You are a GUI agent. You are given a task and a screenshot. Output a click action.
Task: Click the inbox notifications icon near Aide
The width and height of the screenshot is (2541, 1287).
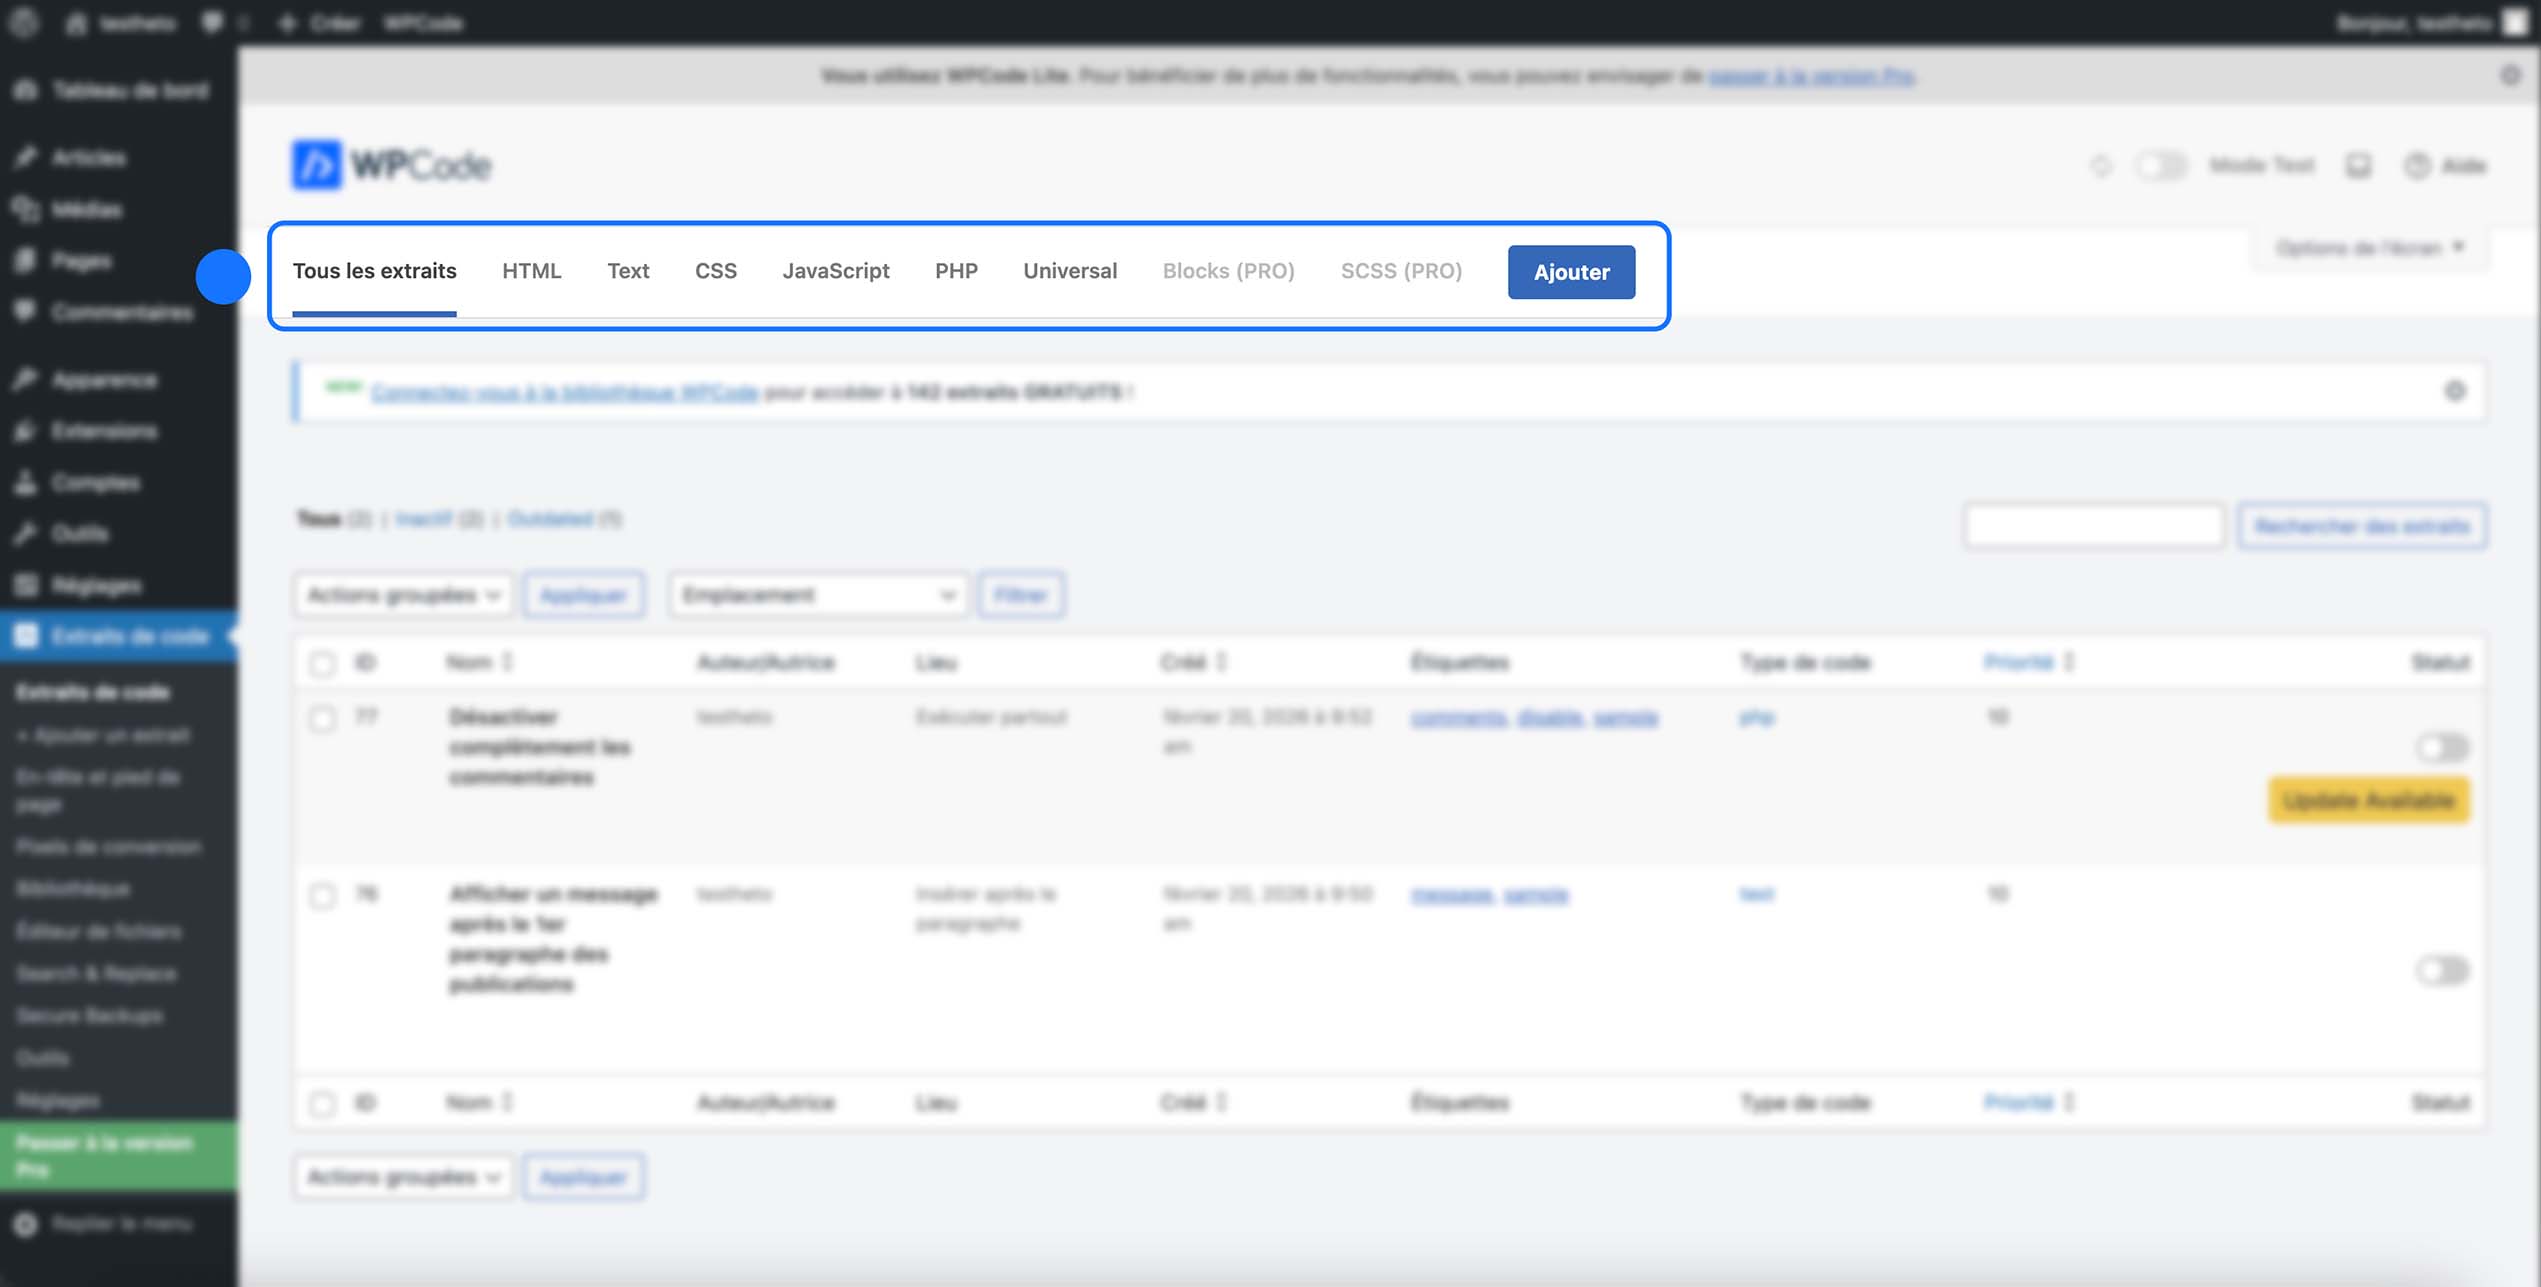click(x=2358, y=166)
